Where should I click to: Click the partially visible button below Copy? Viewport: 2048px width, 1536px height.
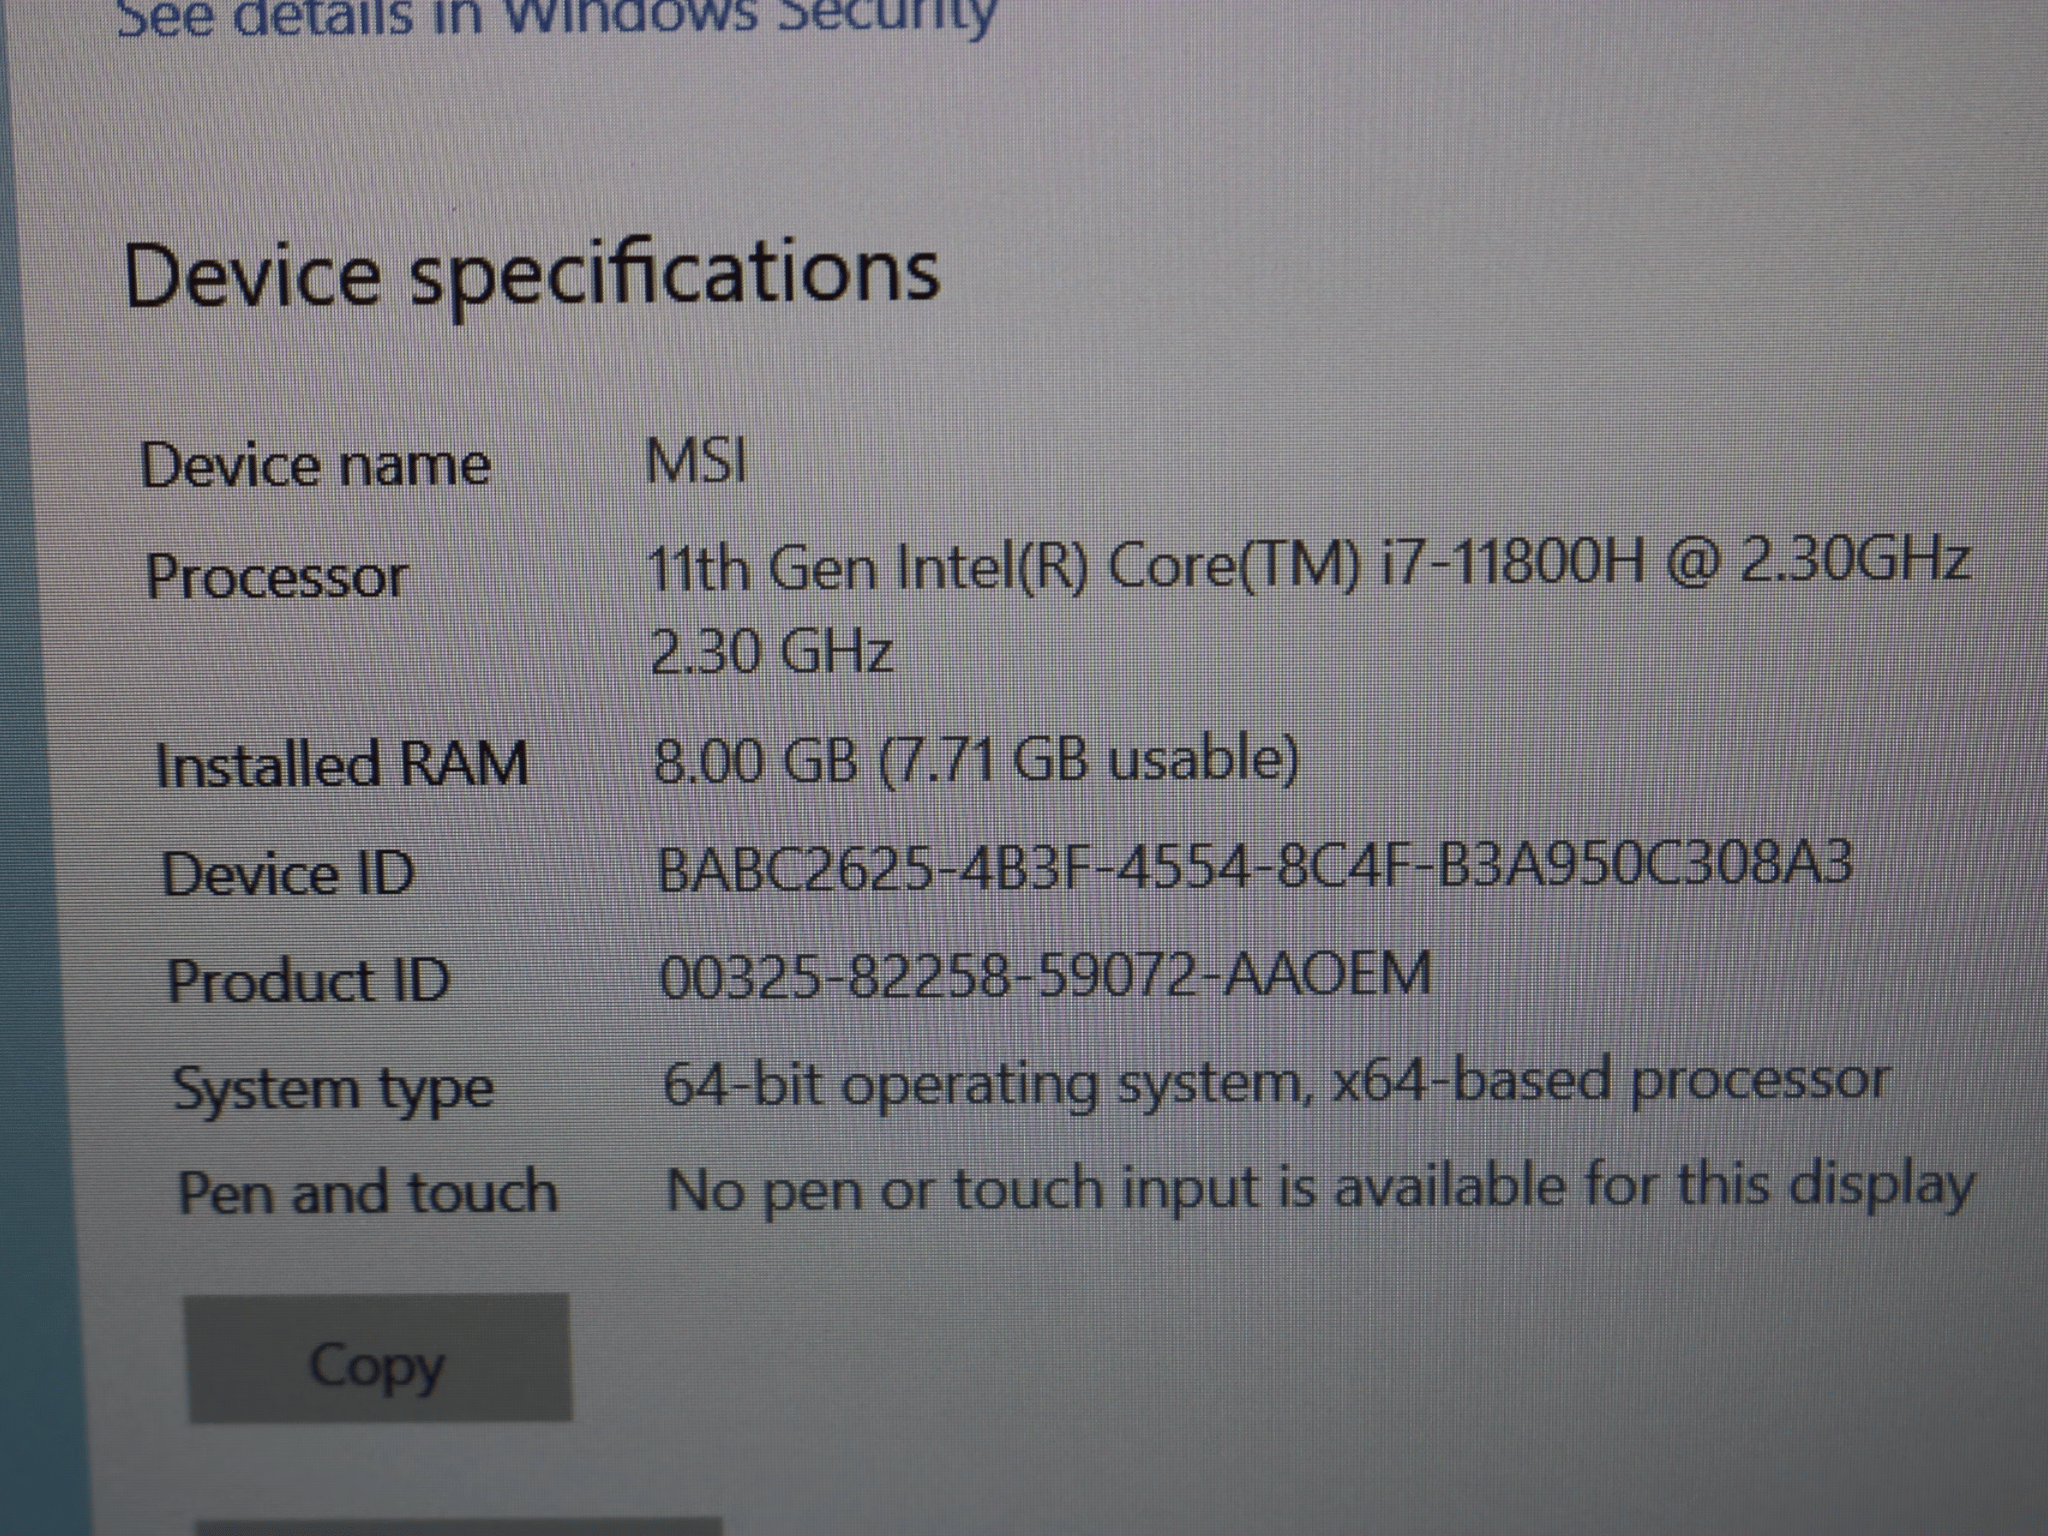pyautogui.click(x=458, y=1526)
